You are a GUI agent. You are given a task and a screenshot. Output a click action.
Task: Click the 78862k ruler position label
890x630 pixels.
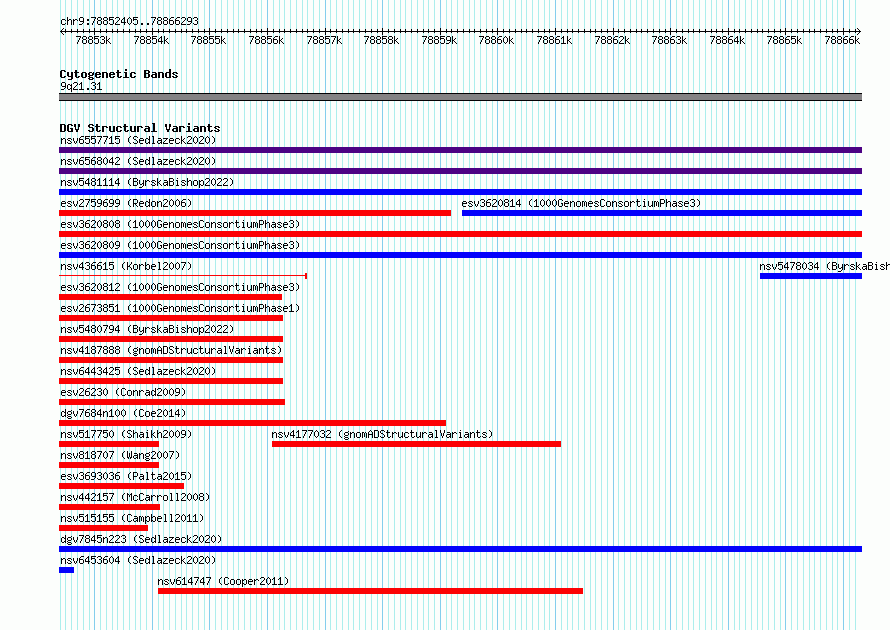coord(612,40)
